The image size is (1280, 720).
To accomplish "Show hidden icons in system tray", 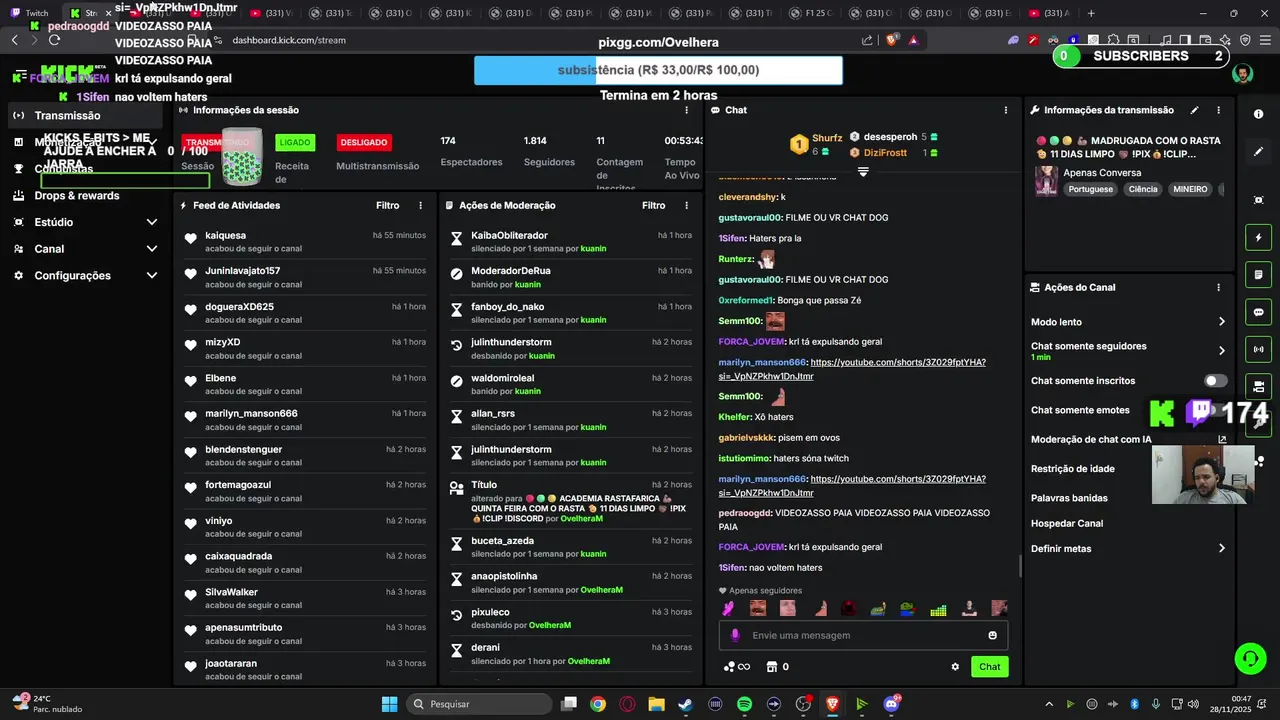I will coord(1049,704).
